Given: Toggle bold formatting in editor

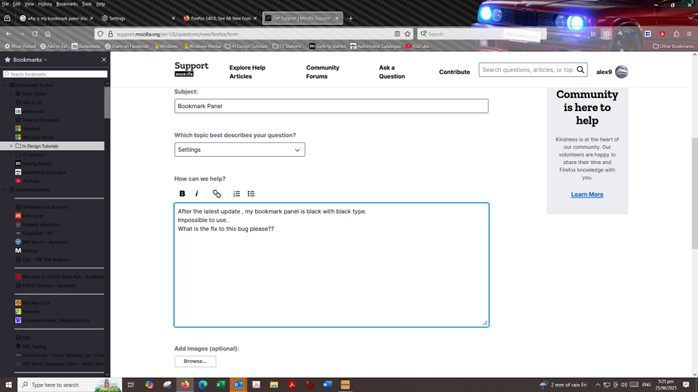Looking at the screenshot, I should coord(182,194).
